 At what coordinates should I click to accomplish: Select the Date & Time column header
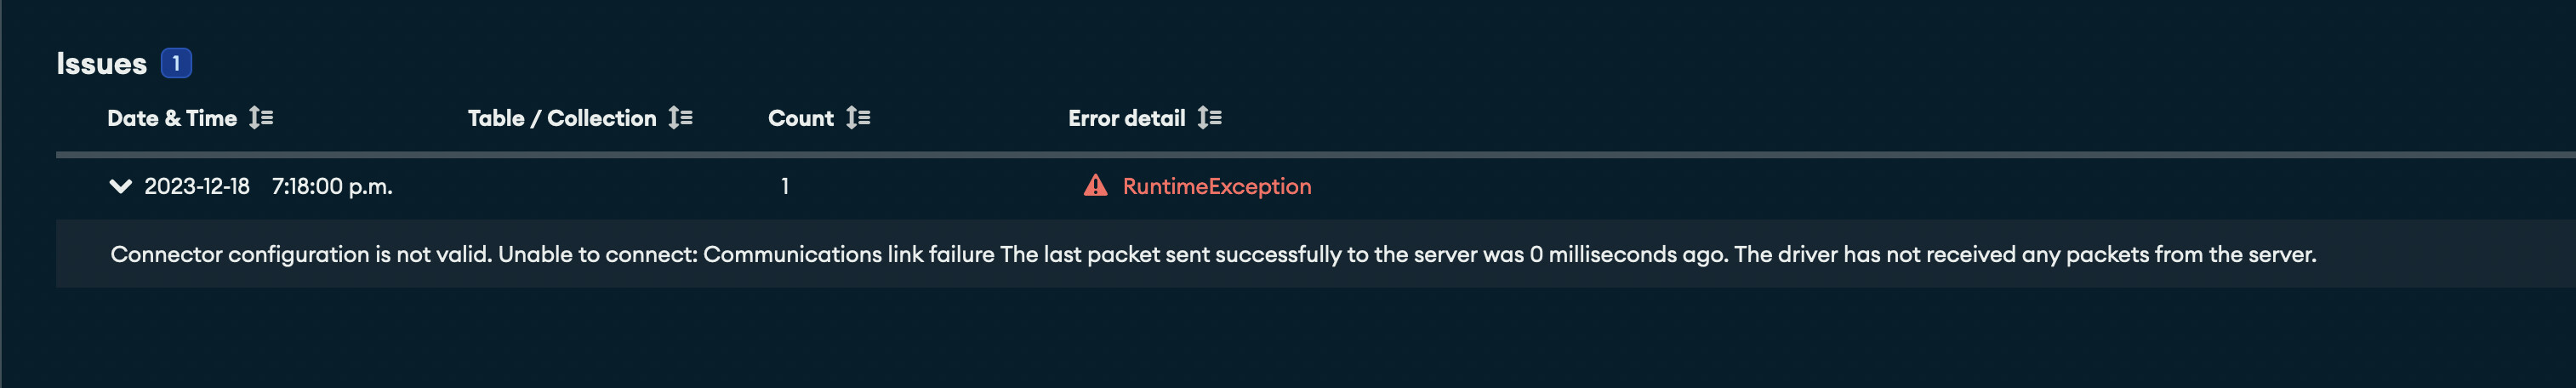point(172,118)
